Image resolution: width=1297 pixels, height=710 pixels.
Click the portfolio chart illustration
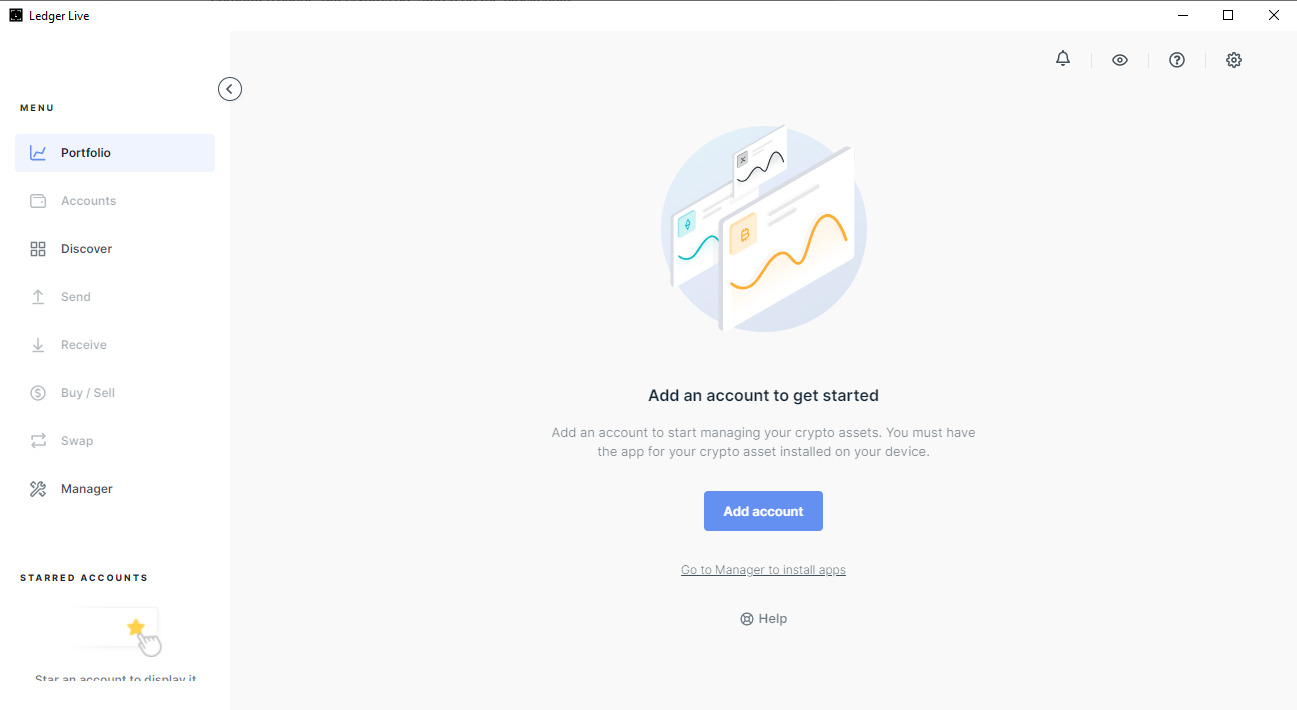click(763, 229)
